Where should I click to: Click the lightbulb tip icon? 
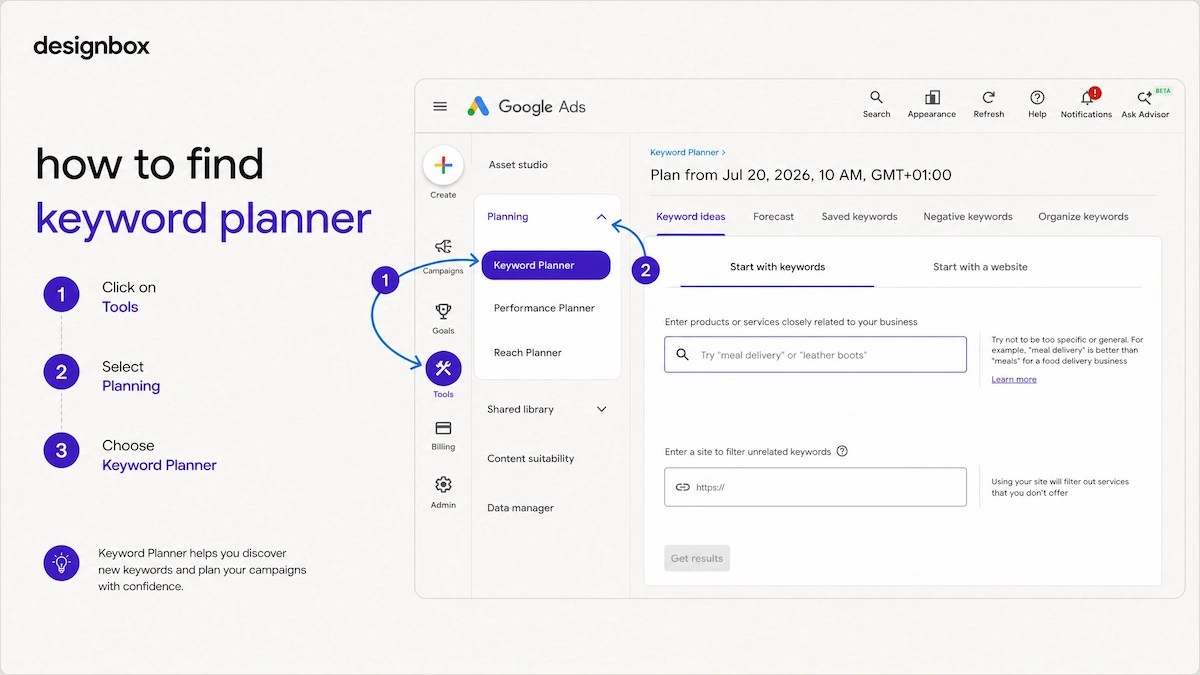[x=61, y=563]
